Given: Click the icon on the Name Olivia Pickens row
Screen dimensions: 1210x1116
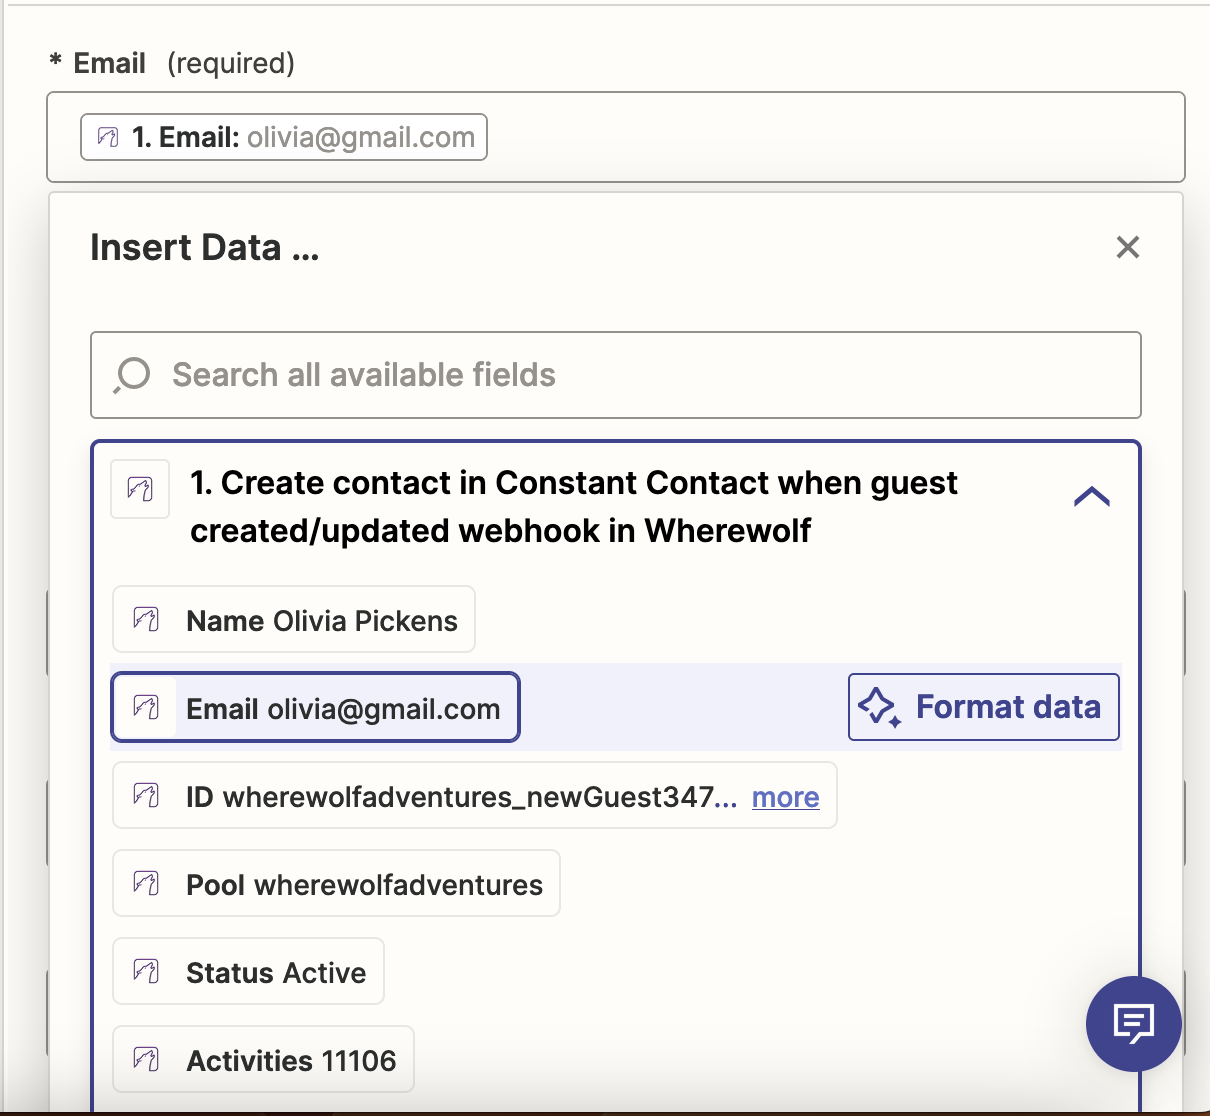Looking at the screenshot, I should pyautogui.click(x=146, y=620).
